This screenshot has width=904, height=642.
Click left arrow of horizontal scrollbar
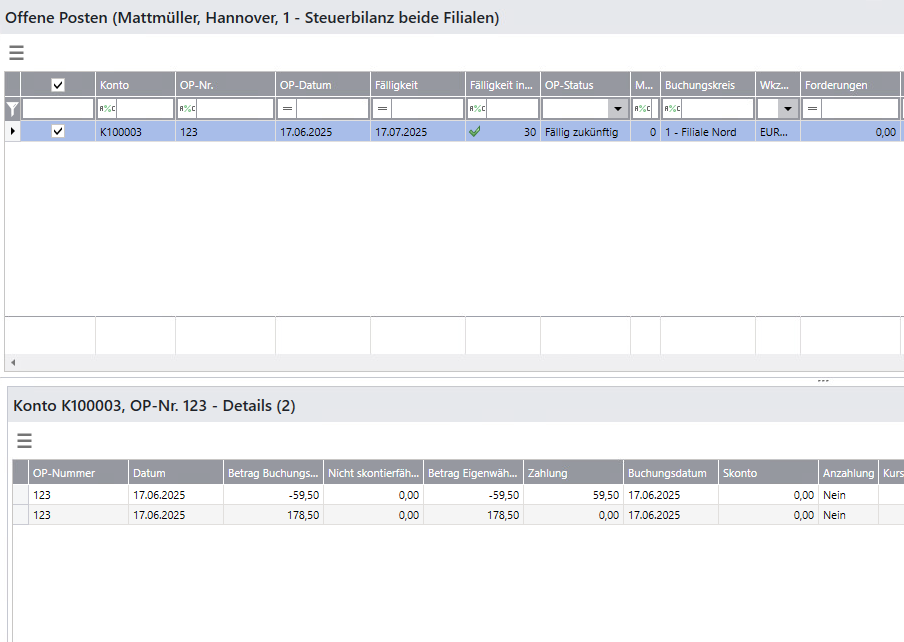point(11,362)
